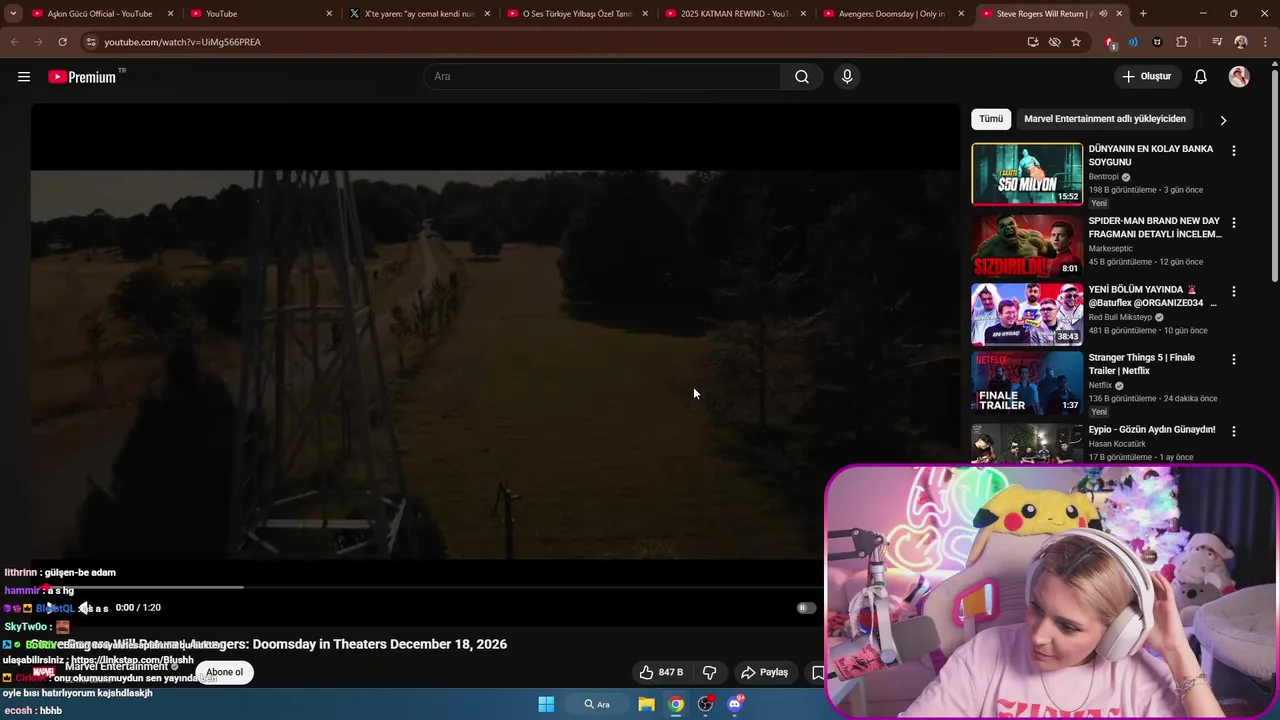
Task: Open options for DÜNYANIN EN KOLAY BANKA SOYGUNU
Action: 1233,151
